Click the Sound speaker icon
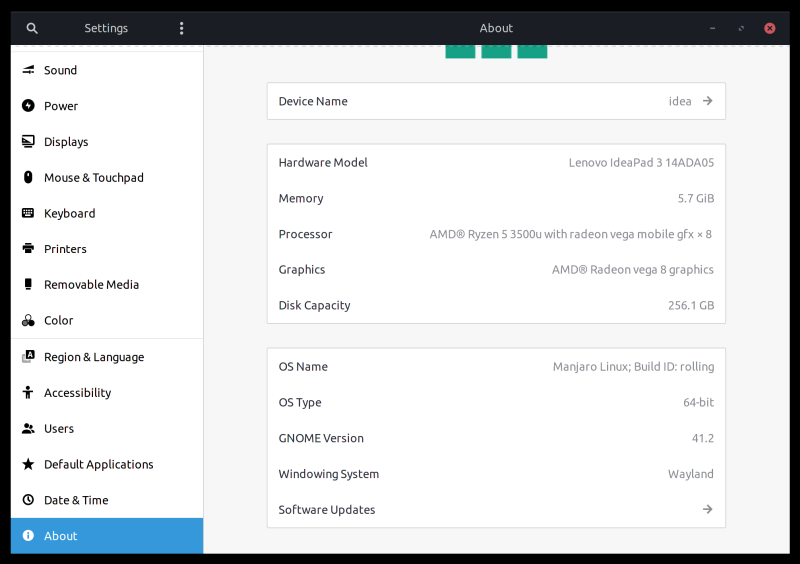The image size is (800, 564). pyautogui.click(x=28, y=70)
